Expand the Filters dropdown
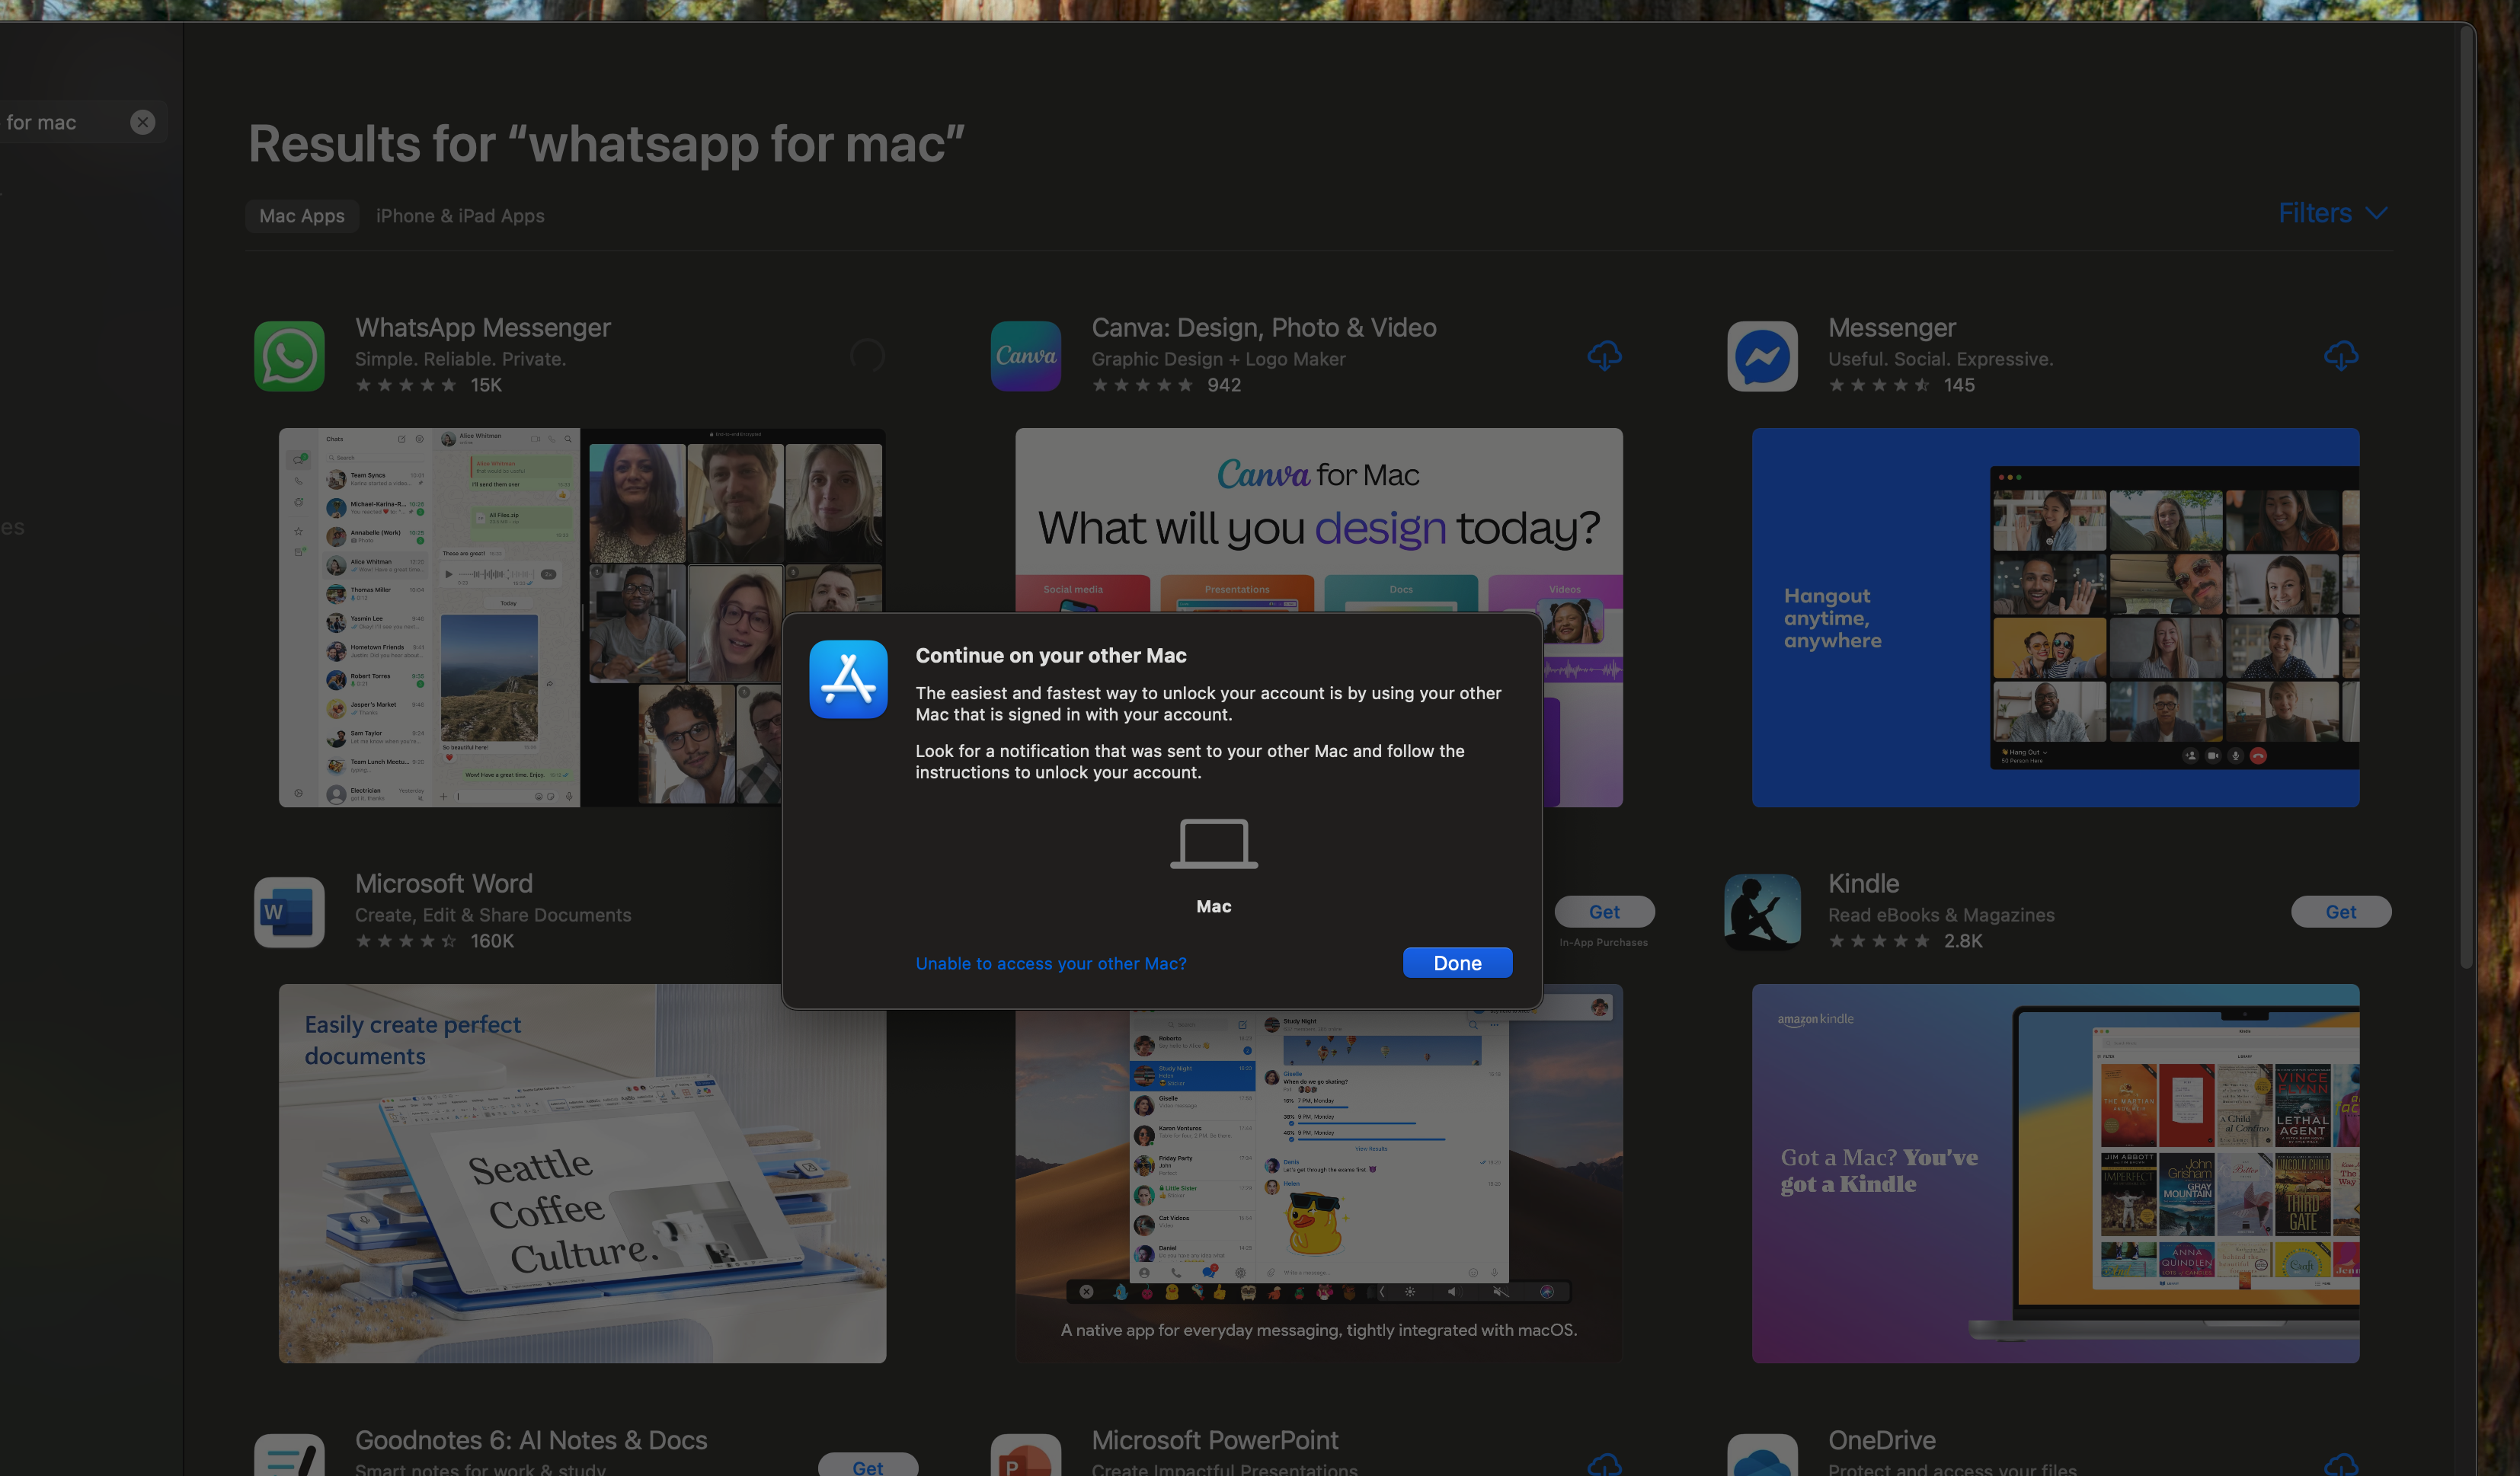The image size is (2520, 1476). 2332,214
